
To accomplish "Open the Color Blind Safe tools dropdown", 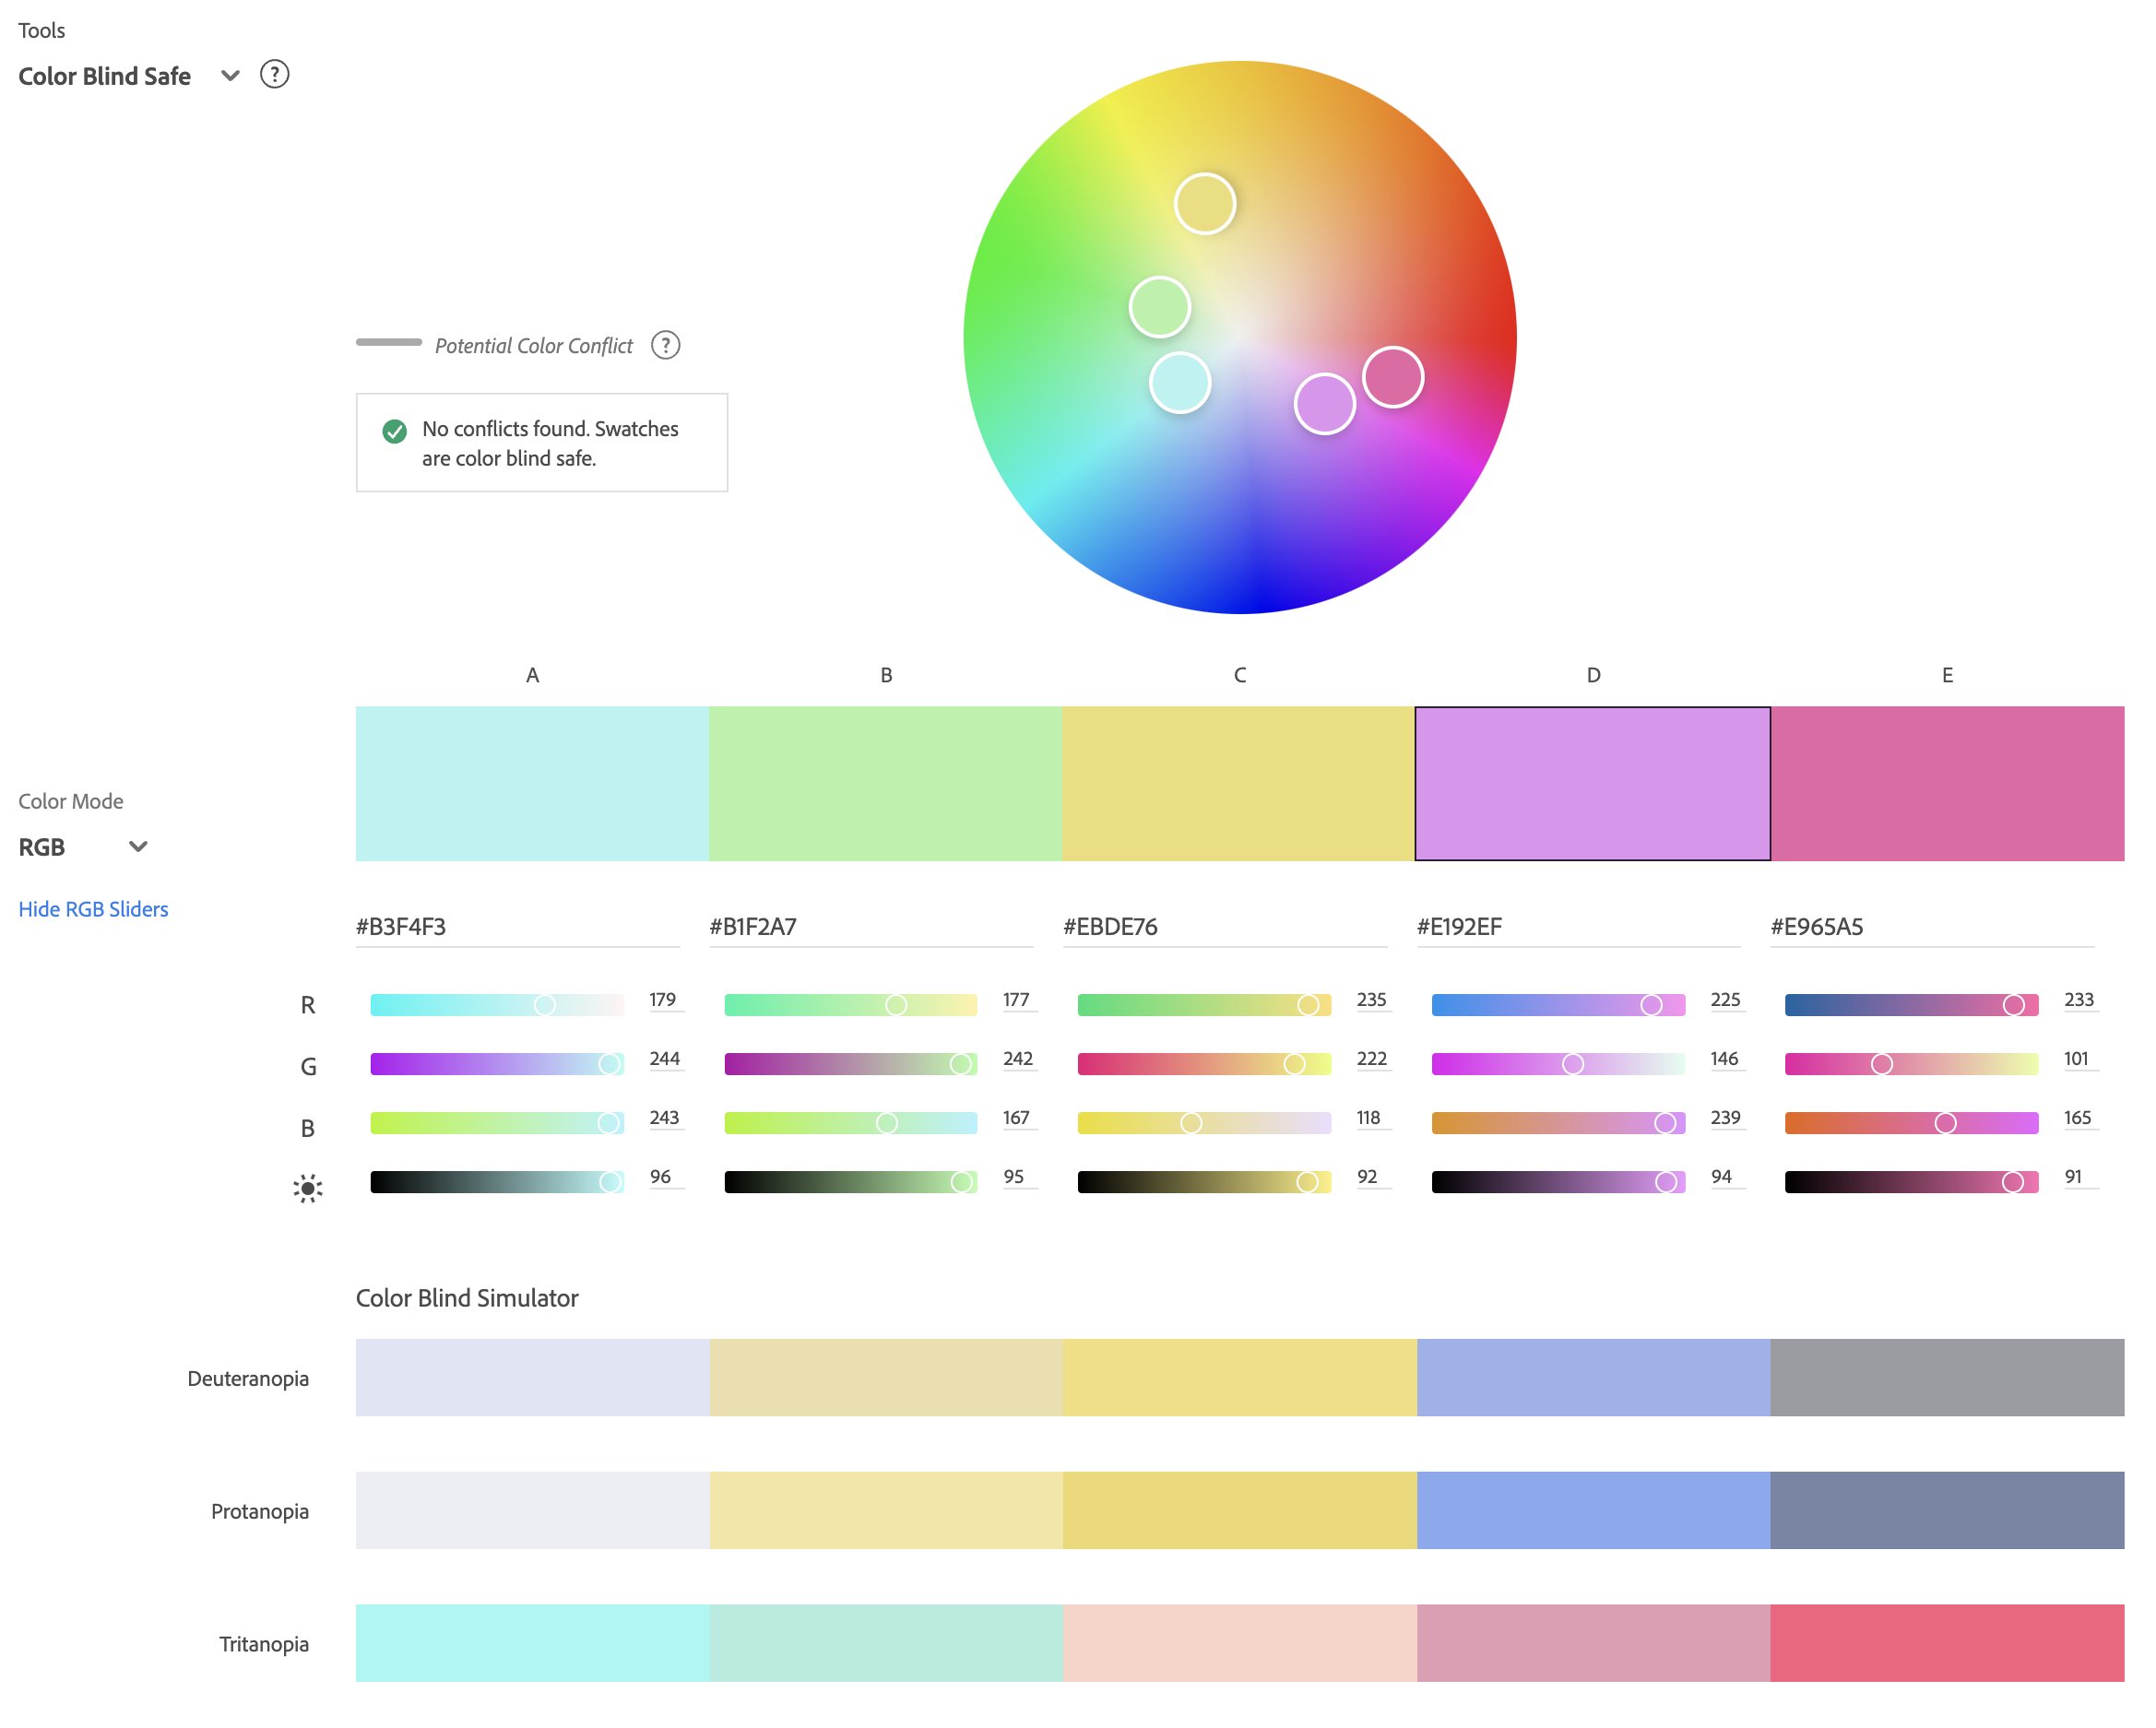I will [x=230, y=76].
